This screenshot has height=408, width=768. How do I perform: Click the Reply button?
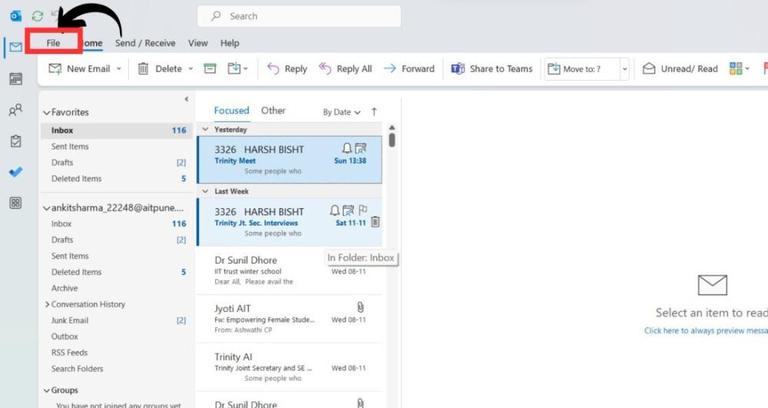coord(287,69)
